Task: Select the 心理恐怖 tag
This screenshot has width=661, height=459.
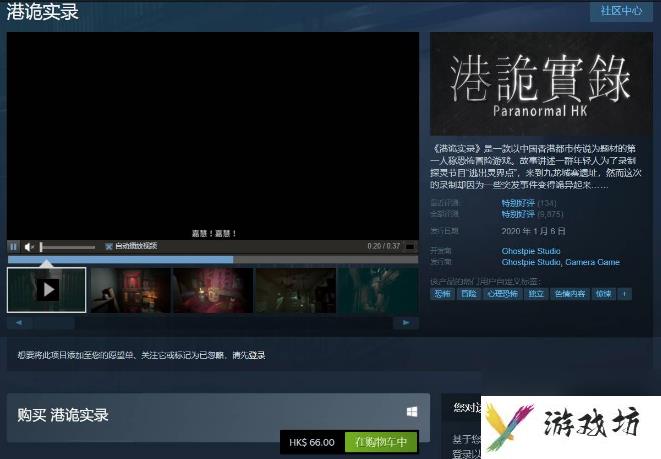Action: coord(502,294)
